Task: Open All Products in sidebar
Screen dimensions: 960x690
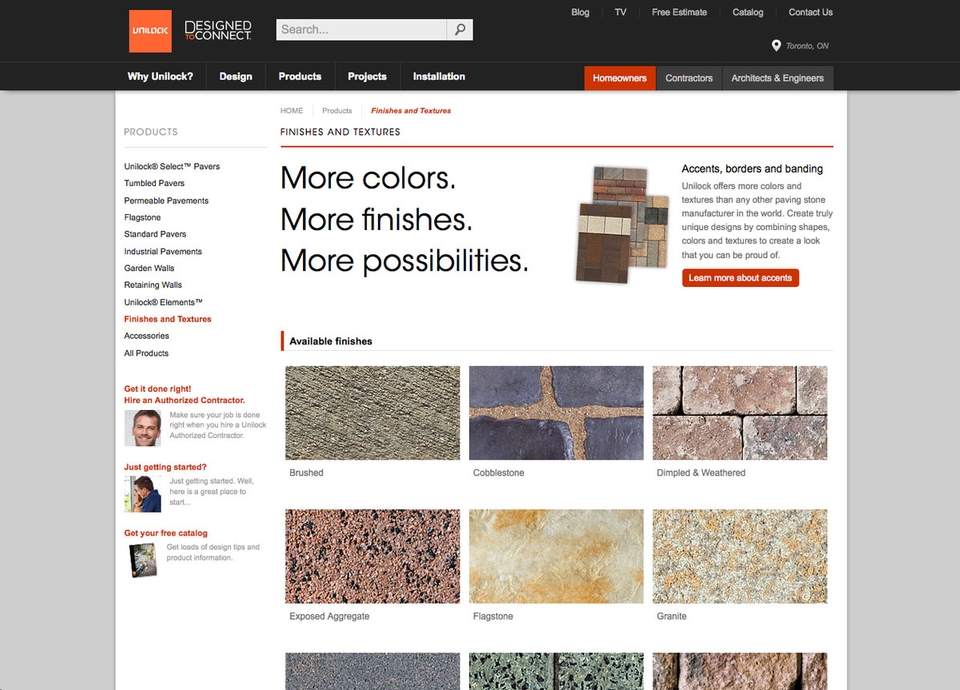Action: pyautogui.click(x=146, y=353)
